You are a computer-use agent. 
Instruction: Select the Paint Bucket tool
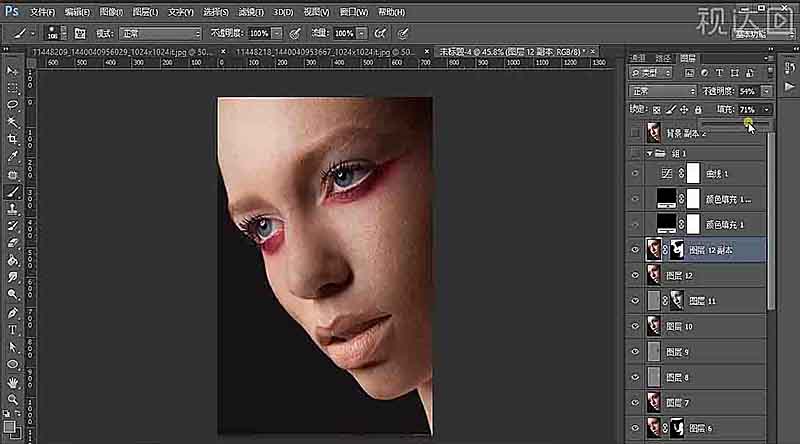click(x=12, y=261)
